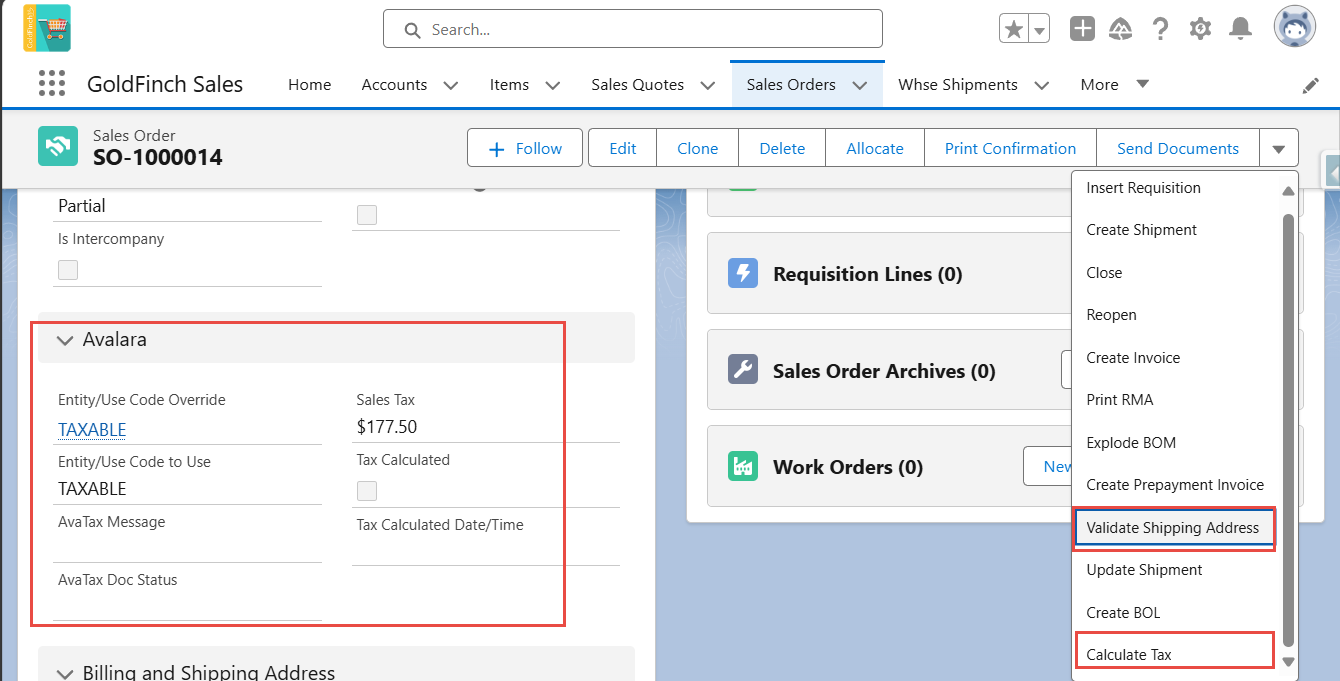The width and height of the screenshot is (1340, 681).
Task: Open the Global Actions plus icon
Action: pos(1082,29)
